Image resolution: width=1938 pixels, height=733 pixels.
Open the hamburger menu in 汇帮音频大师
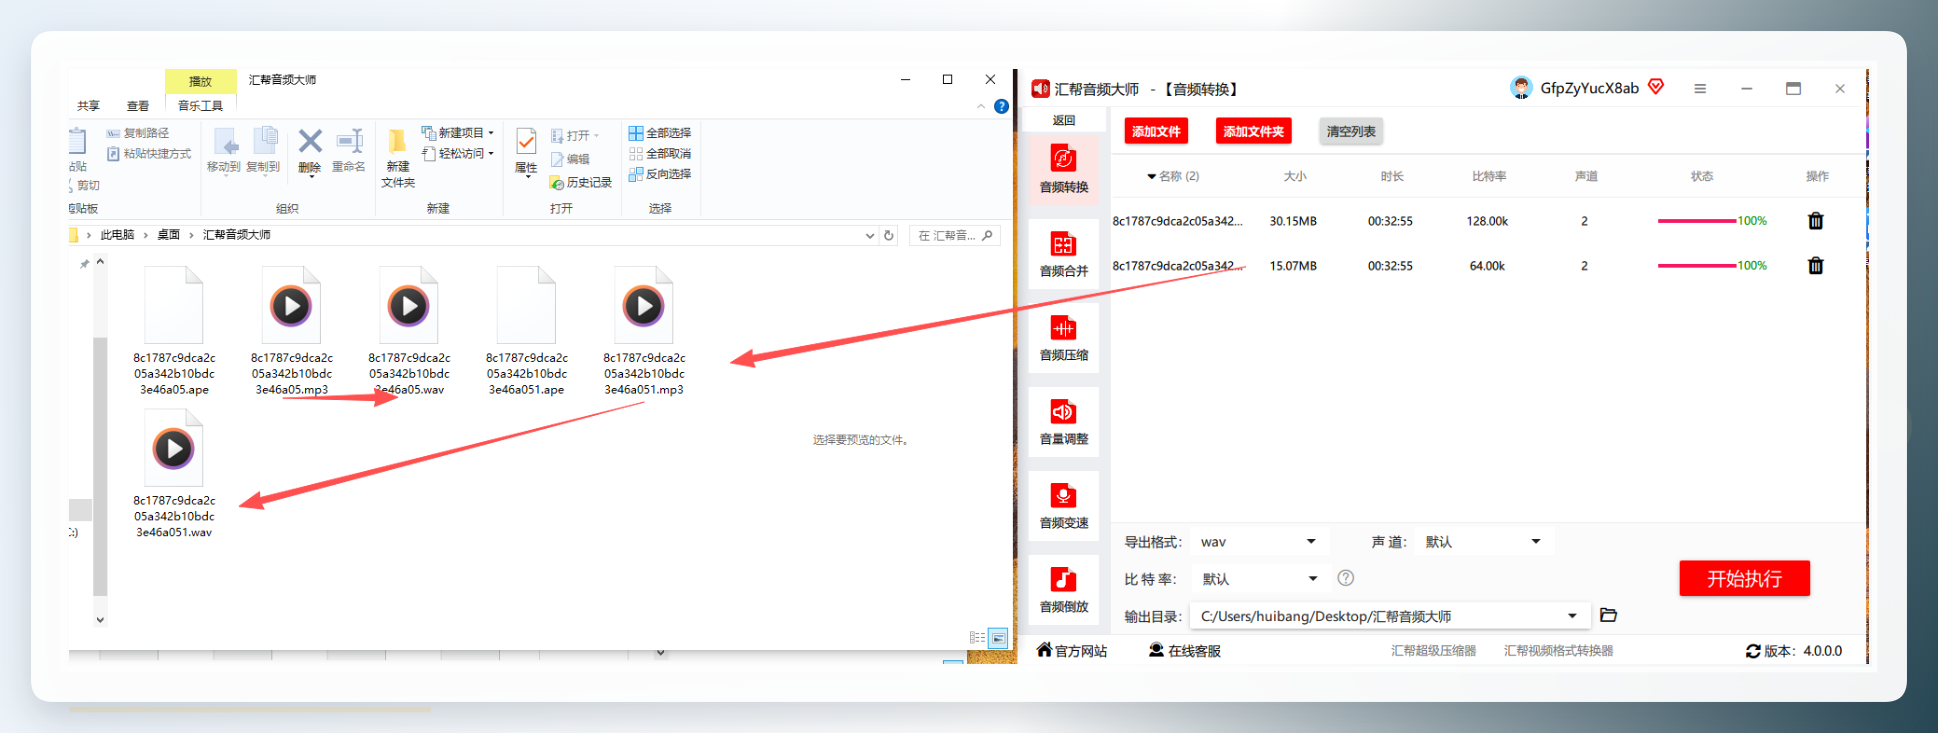tap(1700, 89)
